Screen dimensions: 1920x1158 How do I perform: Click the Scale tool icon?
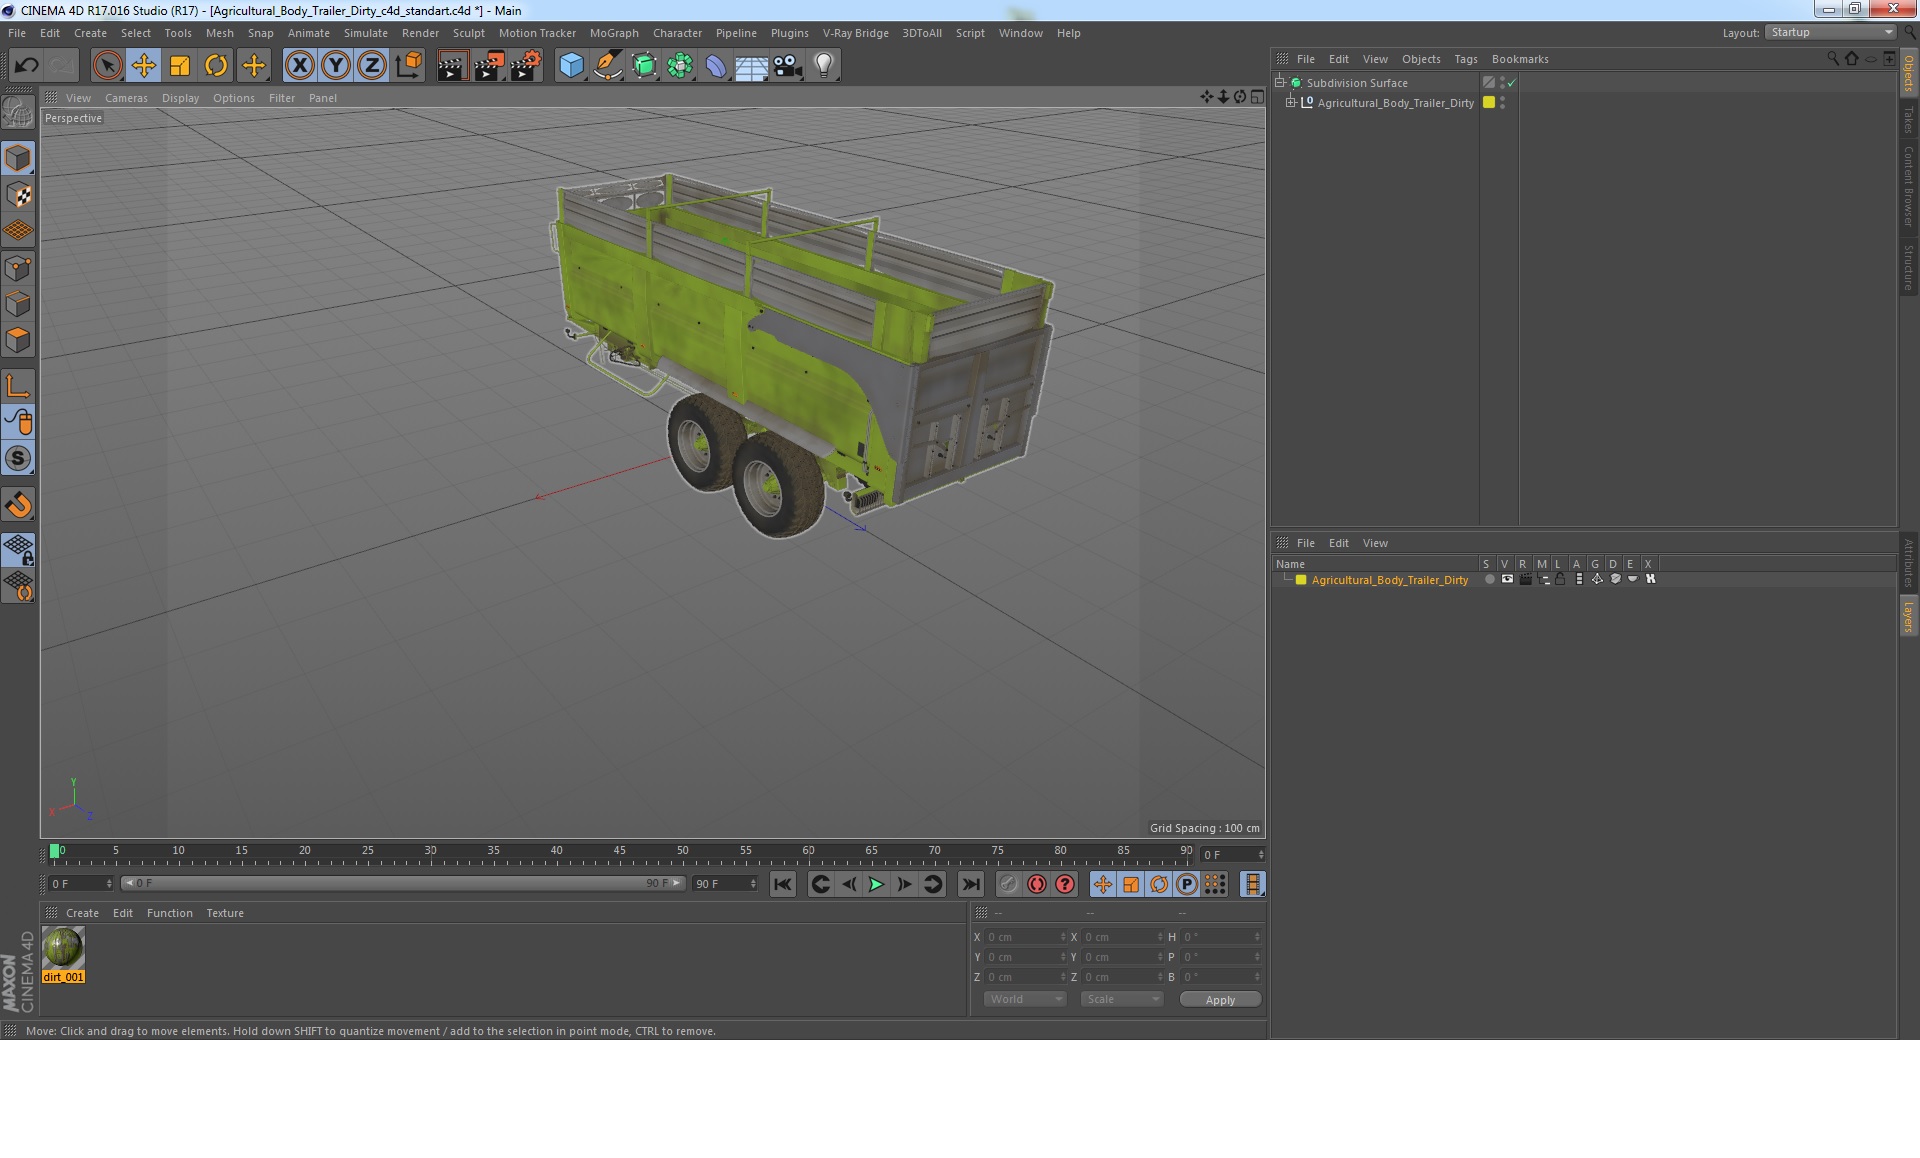coord(180,66)
